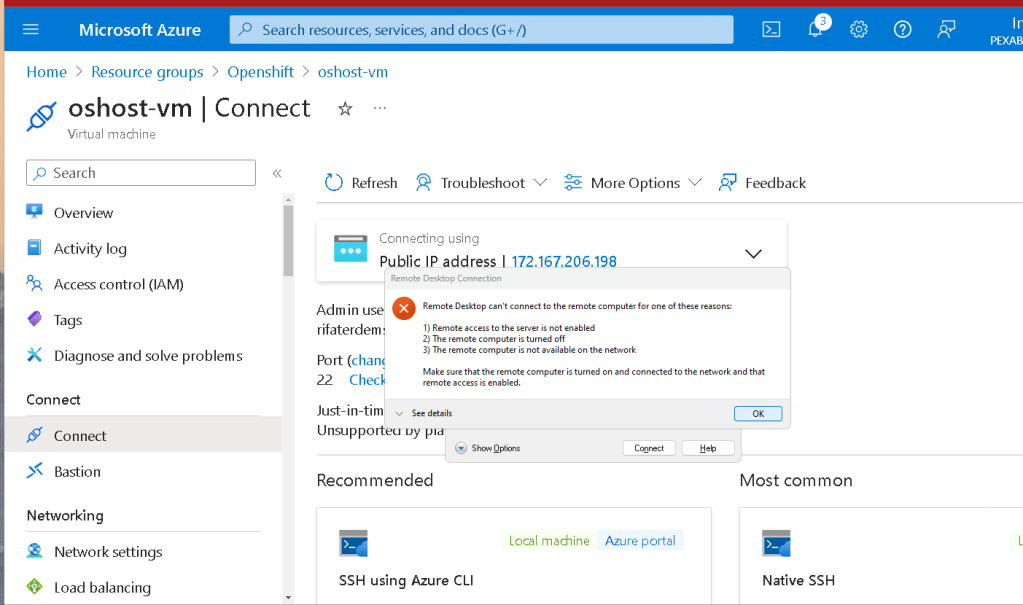1023x605 pixels.
Task: Click top bar feedback person icon
Action: [x=946, y=29]
